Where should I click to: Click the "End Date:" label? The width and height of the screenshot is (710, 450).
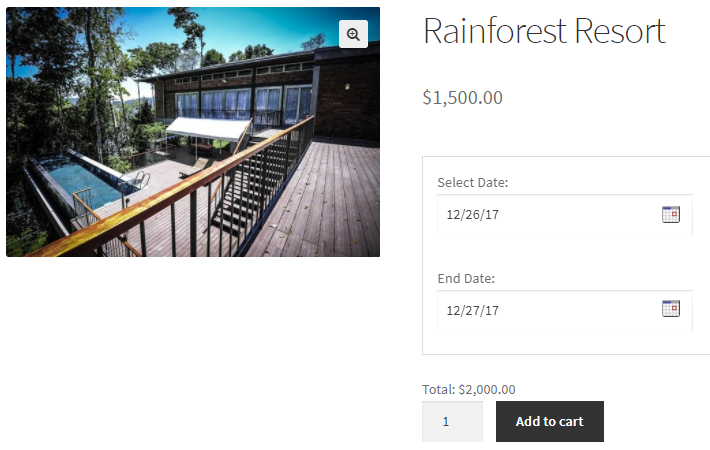[x=466, y=278]
